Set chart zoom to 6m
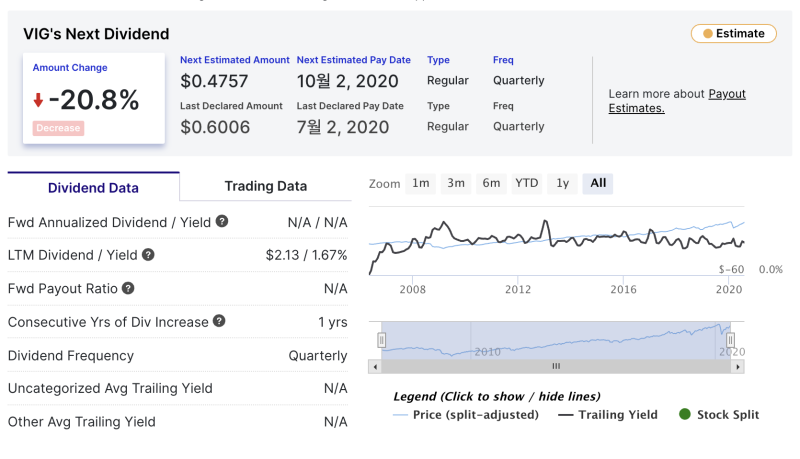Screen dimensions: 800x459 pos(491,184)
